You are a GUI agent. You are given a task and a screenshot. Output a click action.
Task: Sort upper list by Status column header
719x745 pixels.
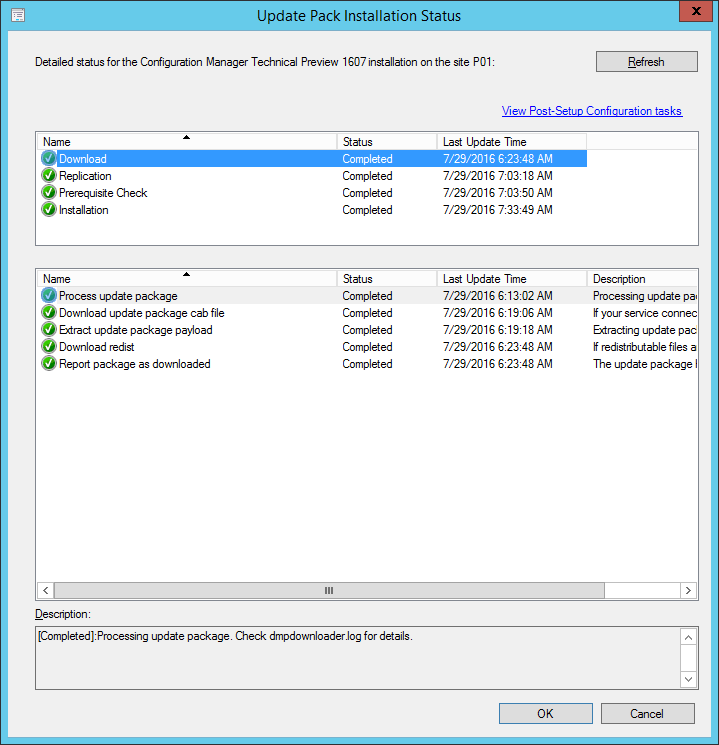387,142
